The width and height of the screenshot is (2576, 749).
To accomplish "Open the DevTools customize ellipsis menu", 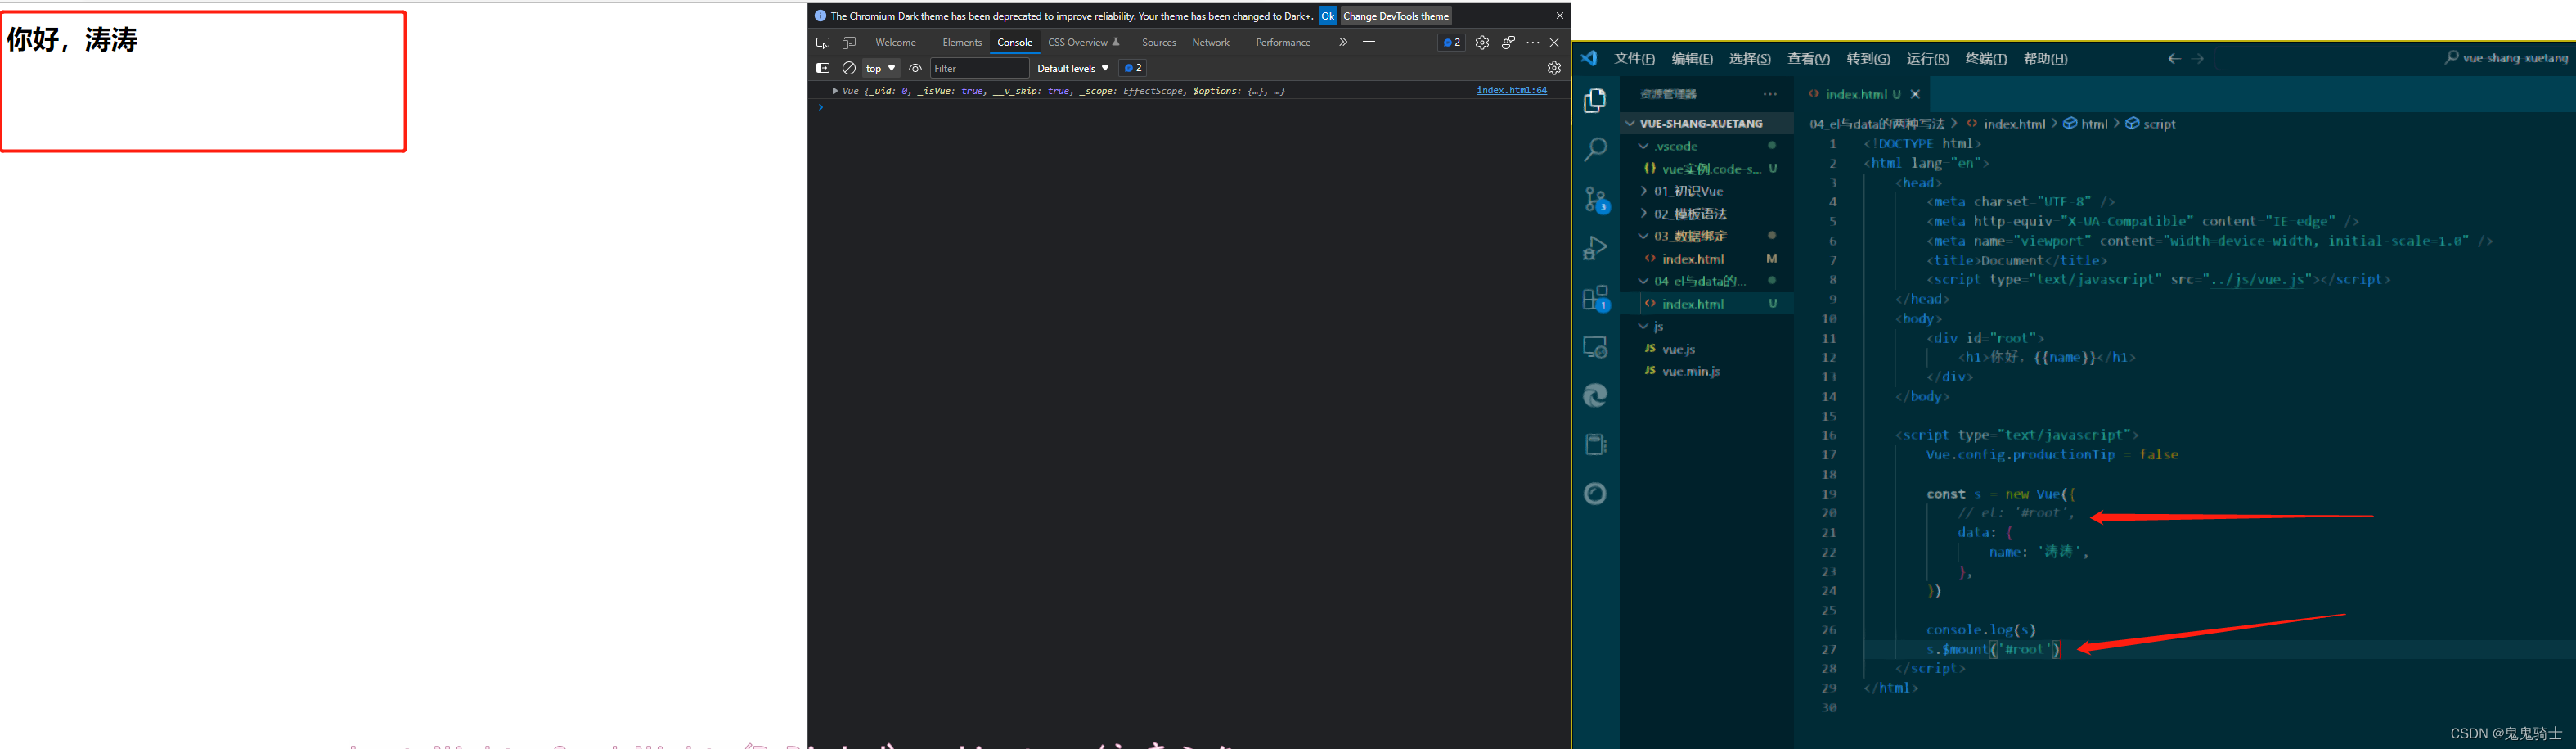I will [x=1532, y=42].
